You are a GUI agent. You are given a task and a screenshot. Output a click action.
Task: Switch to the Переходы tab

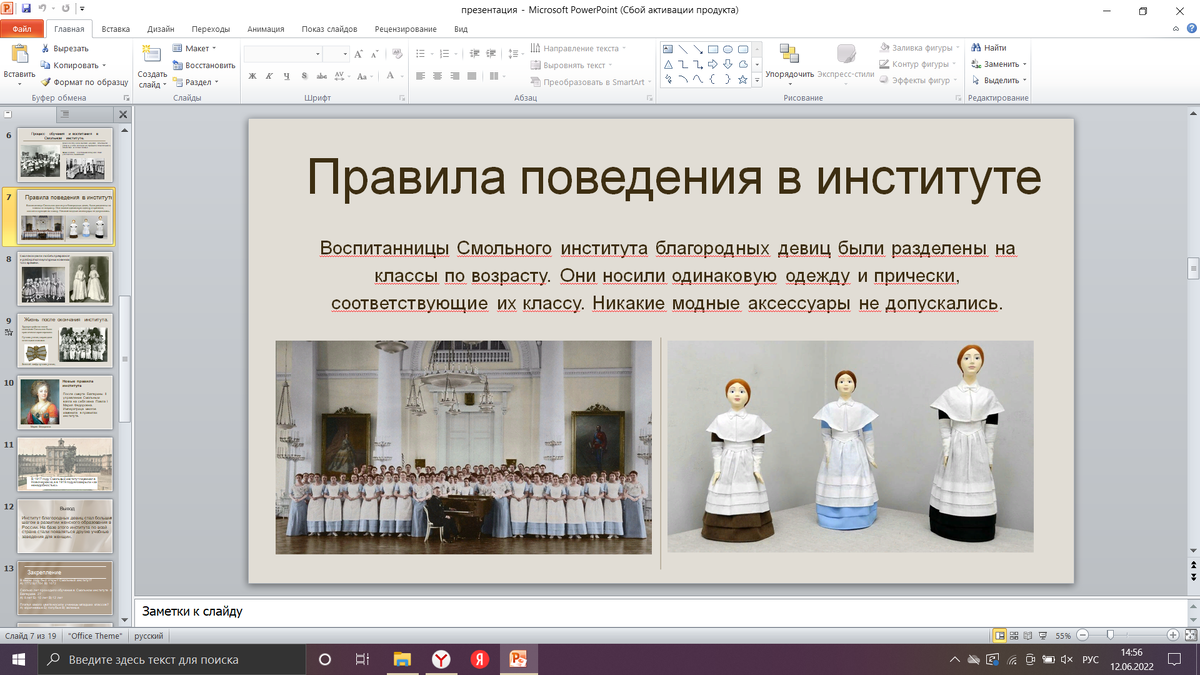point(210,30)
